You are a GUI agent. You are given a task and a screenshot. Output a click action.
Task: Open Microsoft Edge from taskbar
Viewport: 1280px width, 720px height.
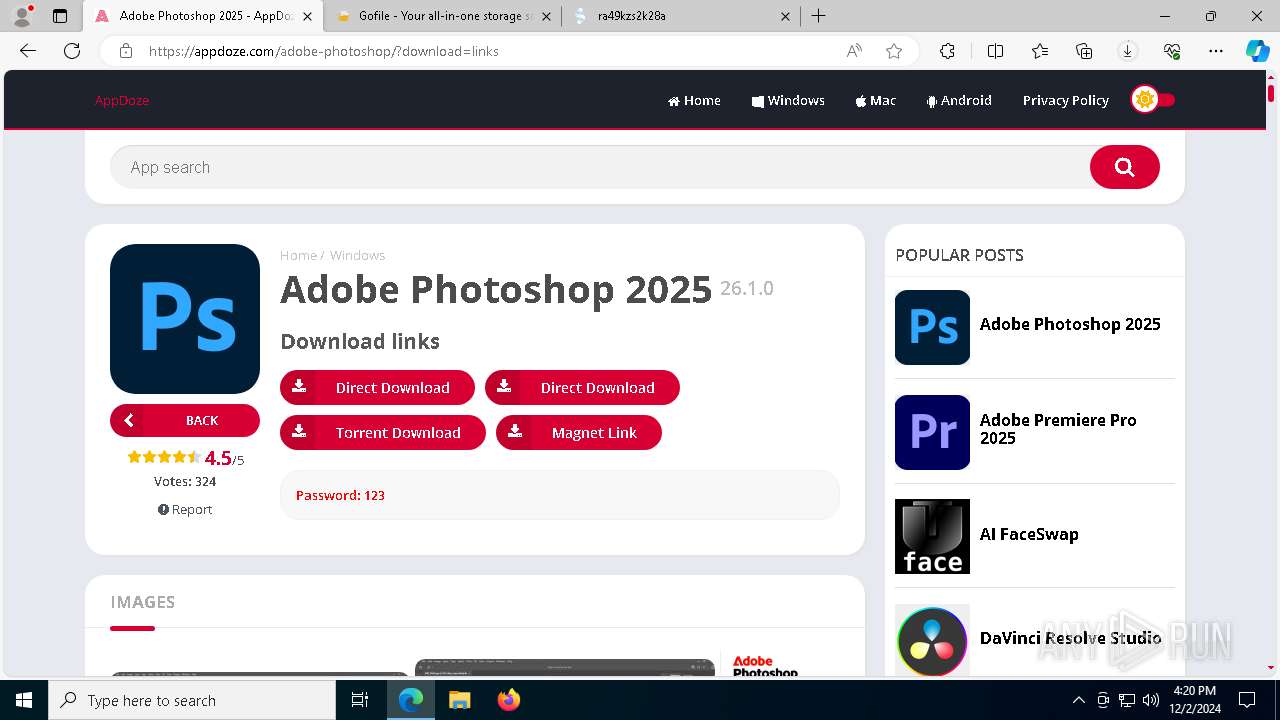[411, 700]
